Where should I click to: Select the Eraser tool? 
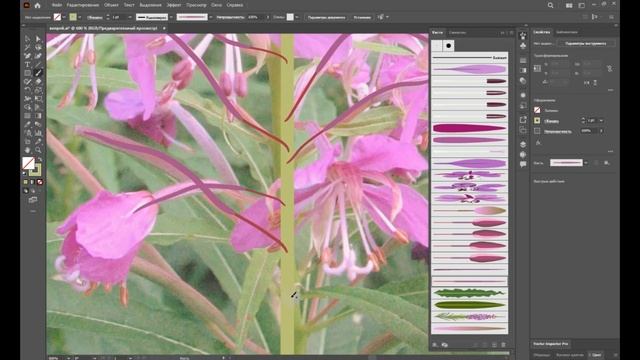pos(38,82)
